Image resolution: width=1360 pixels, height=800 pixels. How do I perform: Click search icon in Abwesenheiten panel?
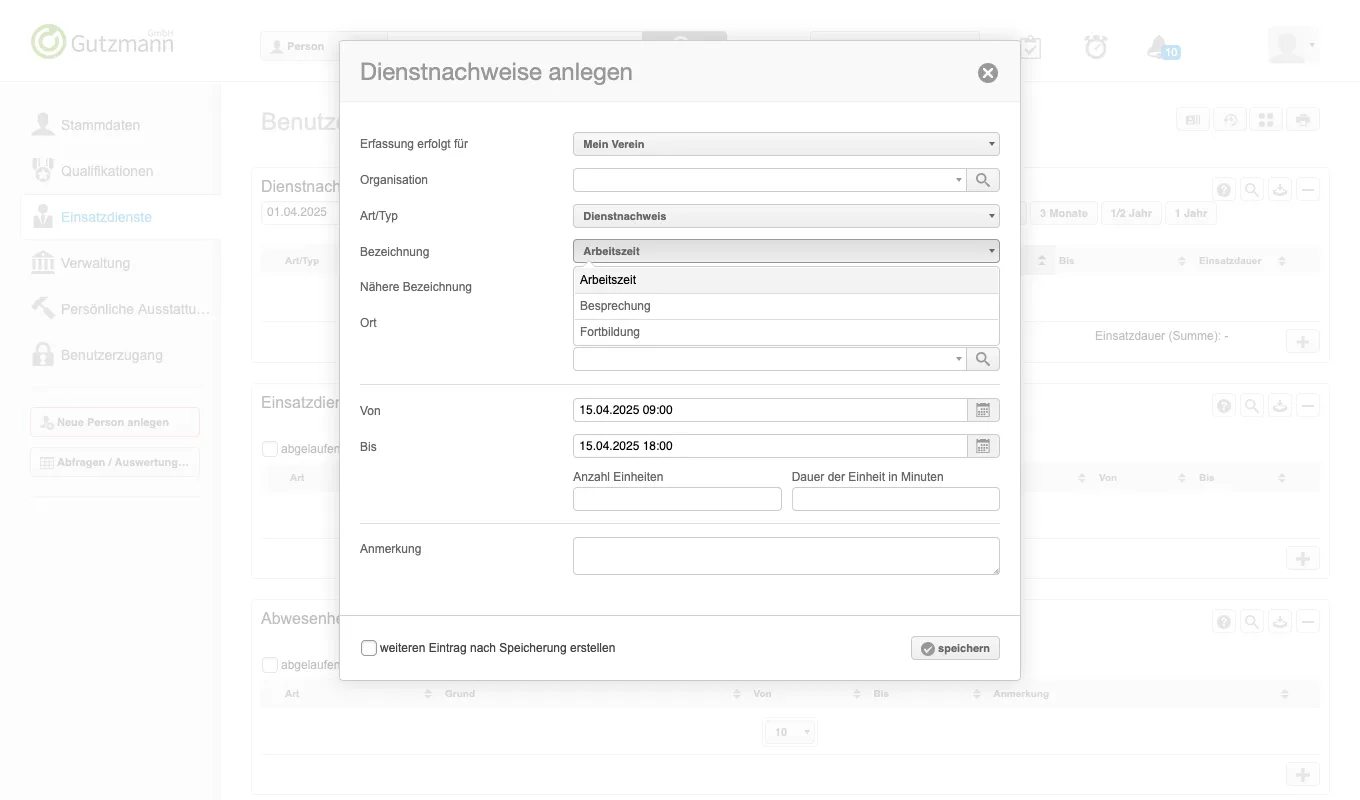(x=1252, y=622)
